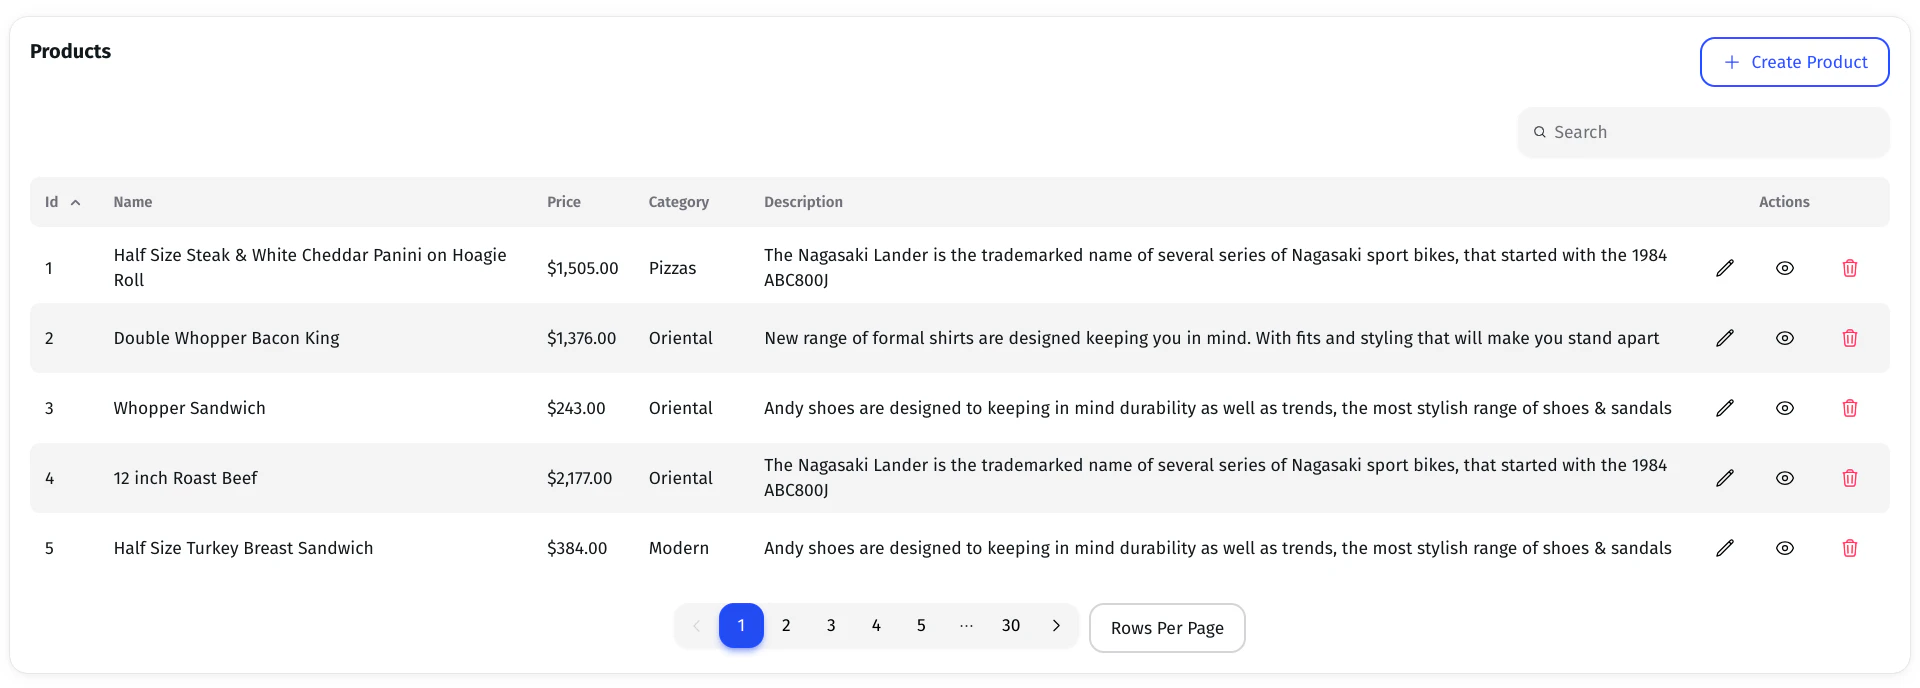Jump to page 30
The image size is (1920, 688).
point(1011,625)
